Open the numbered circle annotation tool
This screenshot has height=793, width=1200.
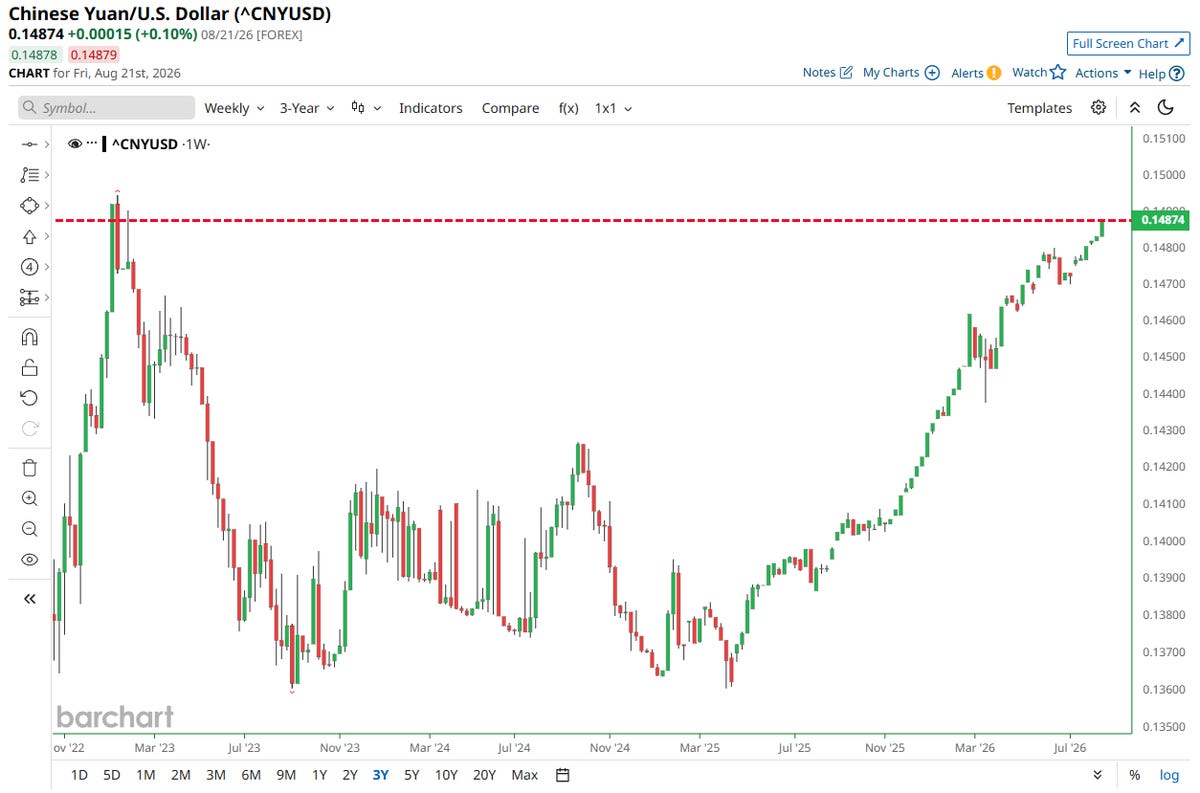tap(29, 266)
